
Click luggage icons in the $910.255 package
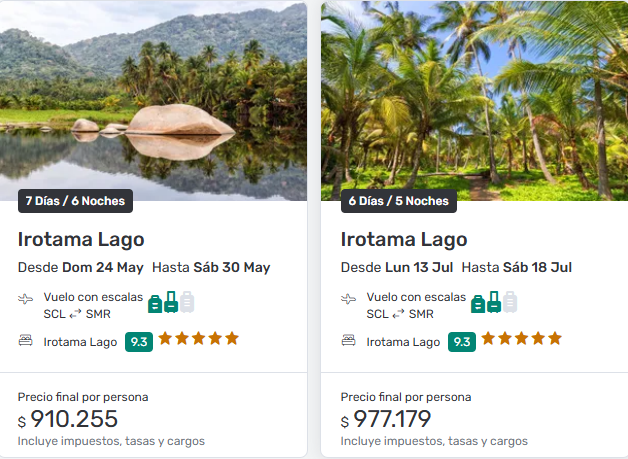pos(171,302)
